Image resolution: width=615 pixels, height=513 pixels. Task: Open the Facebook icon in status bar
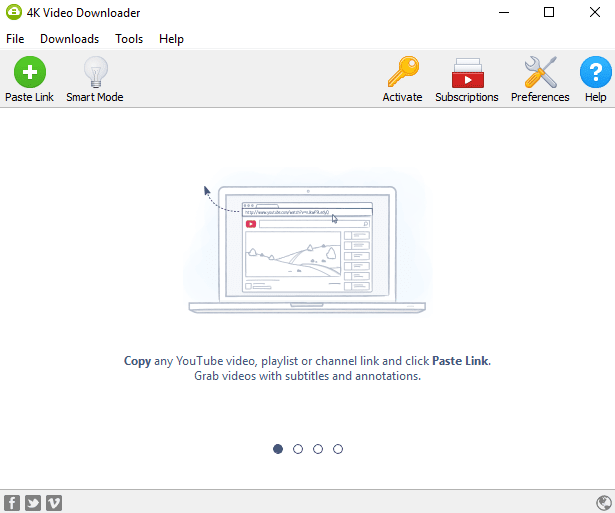pyautogui.click(x=12, y=503)
